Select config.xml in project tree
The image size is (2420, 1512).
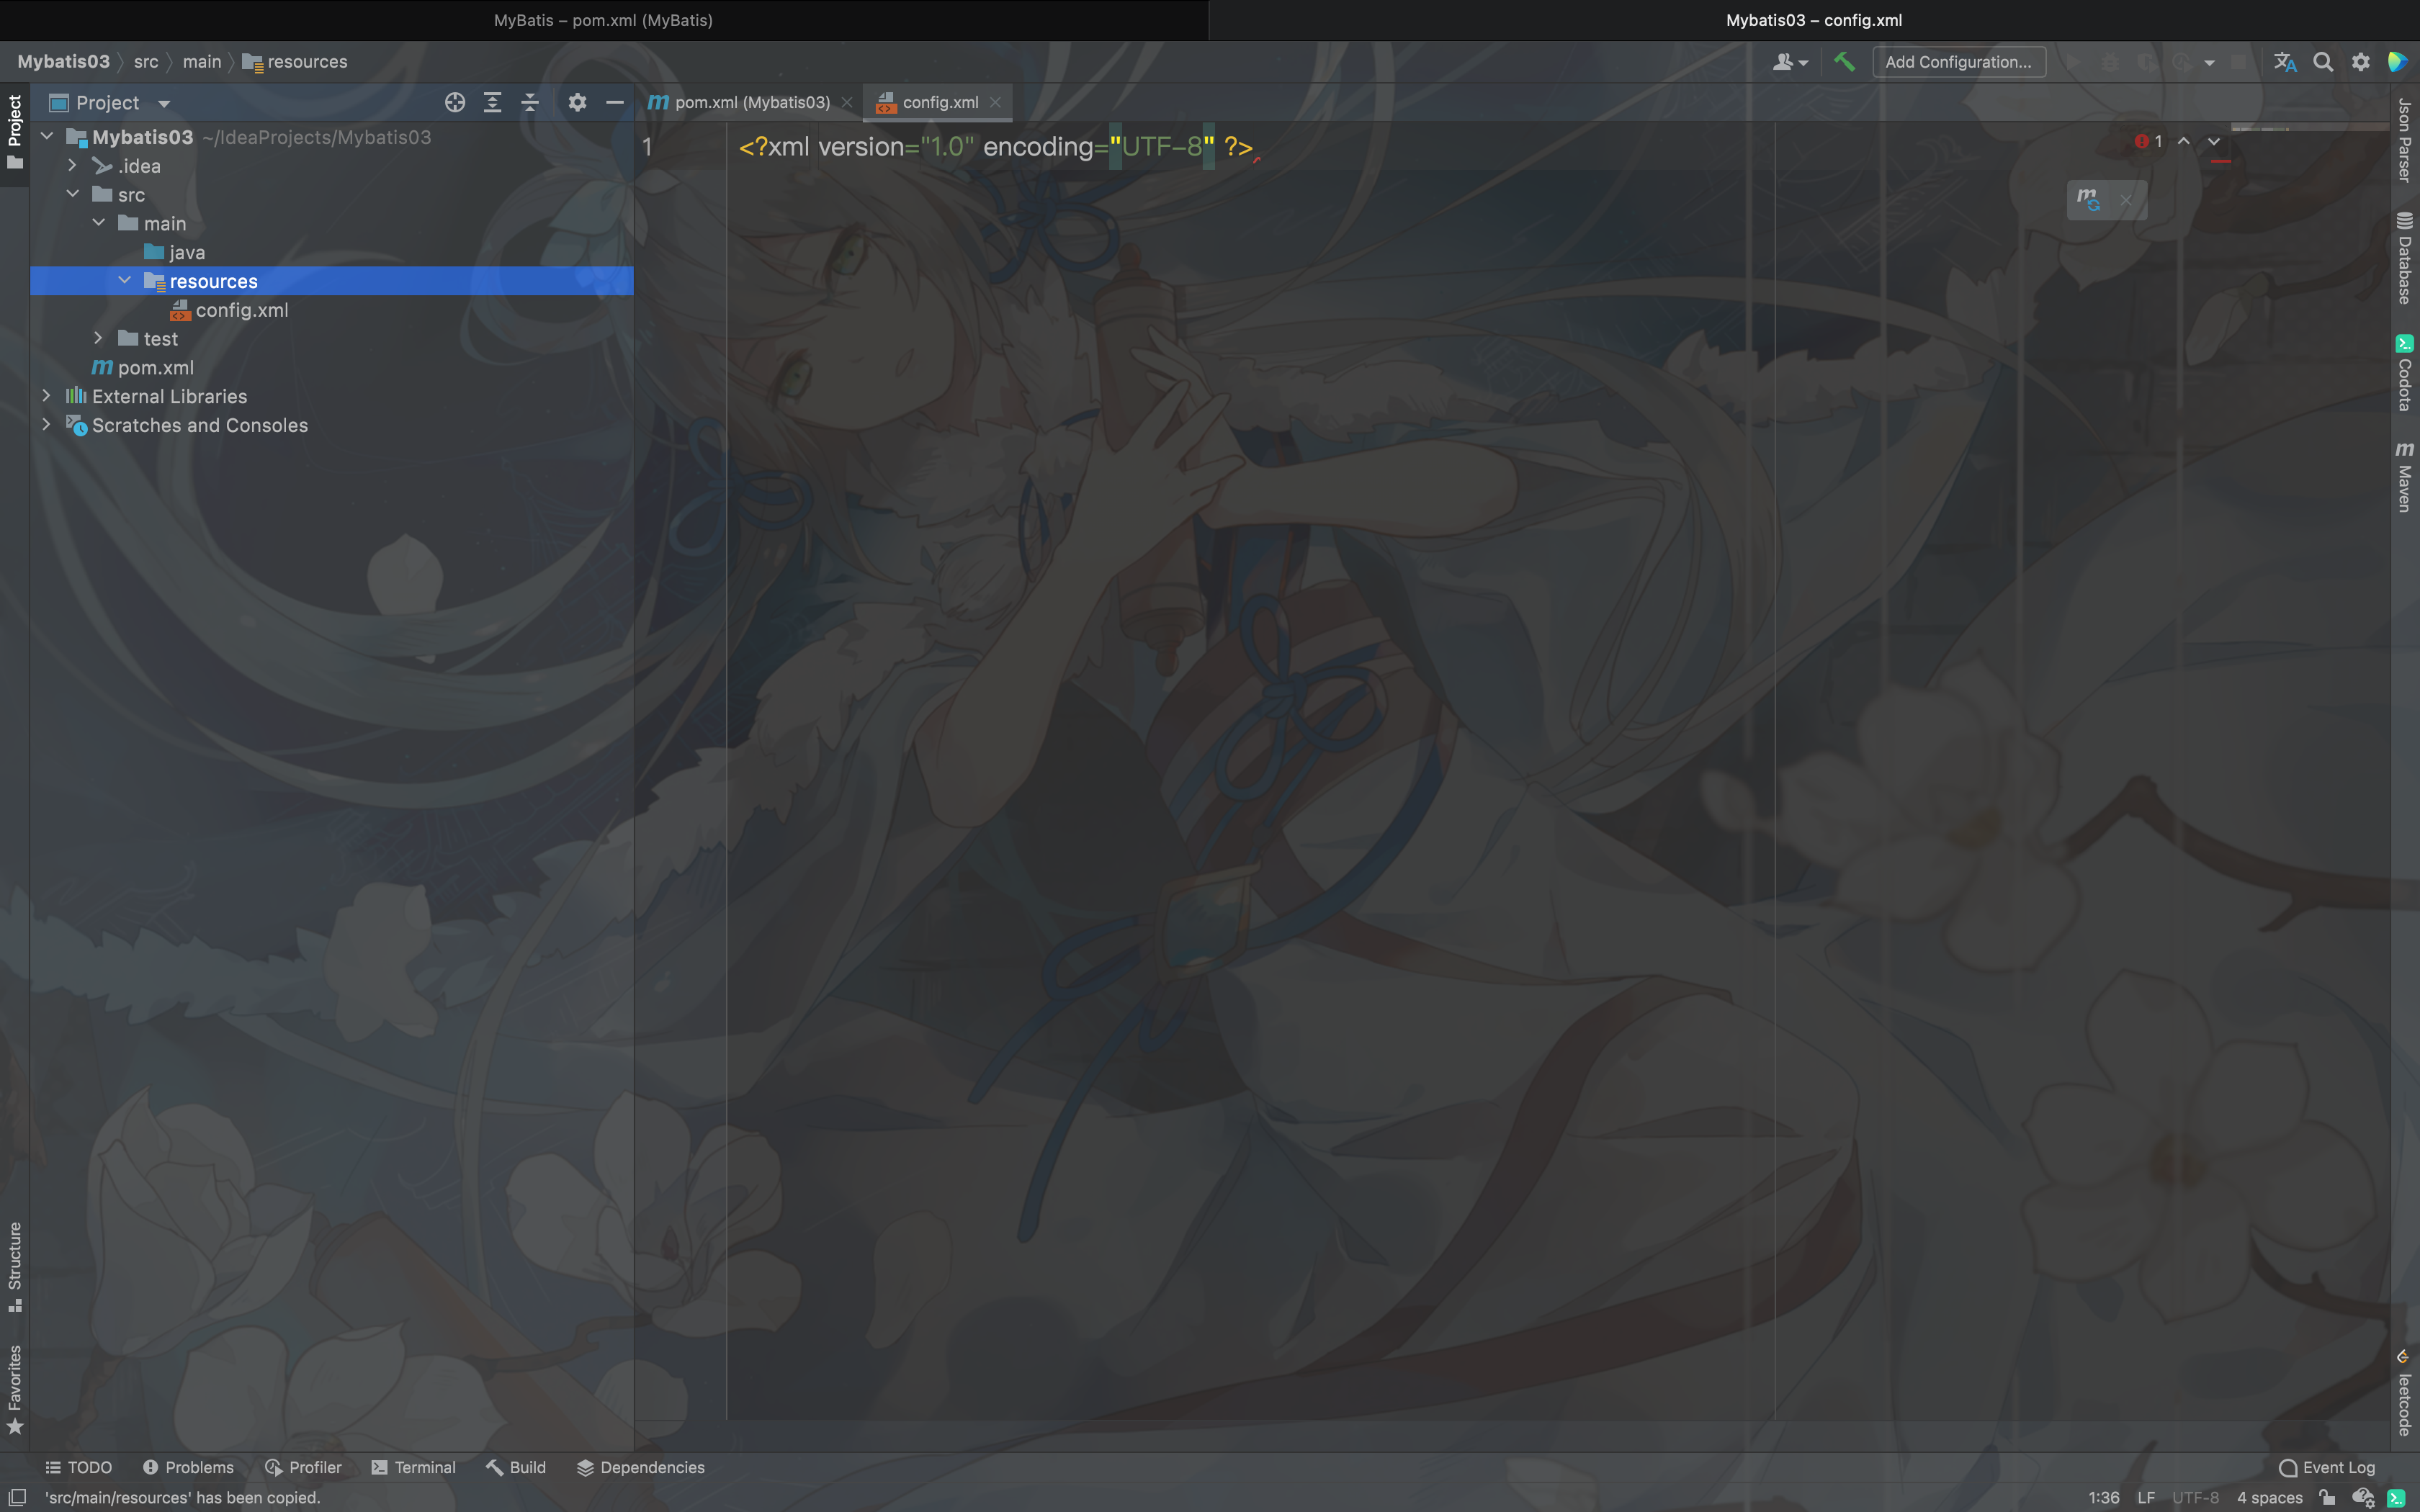pyautogui.click(x=241, y=310)
